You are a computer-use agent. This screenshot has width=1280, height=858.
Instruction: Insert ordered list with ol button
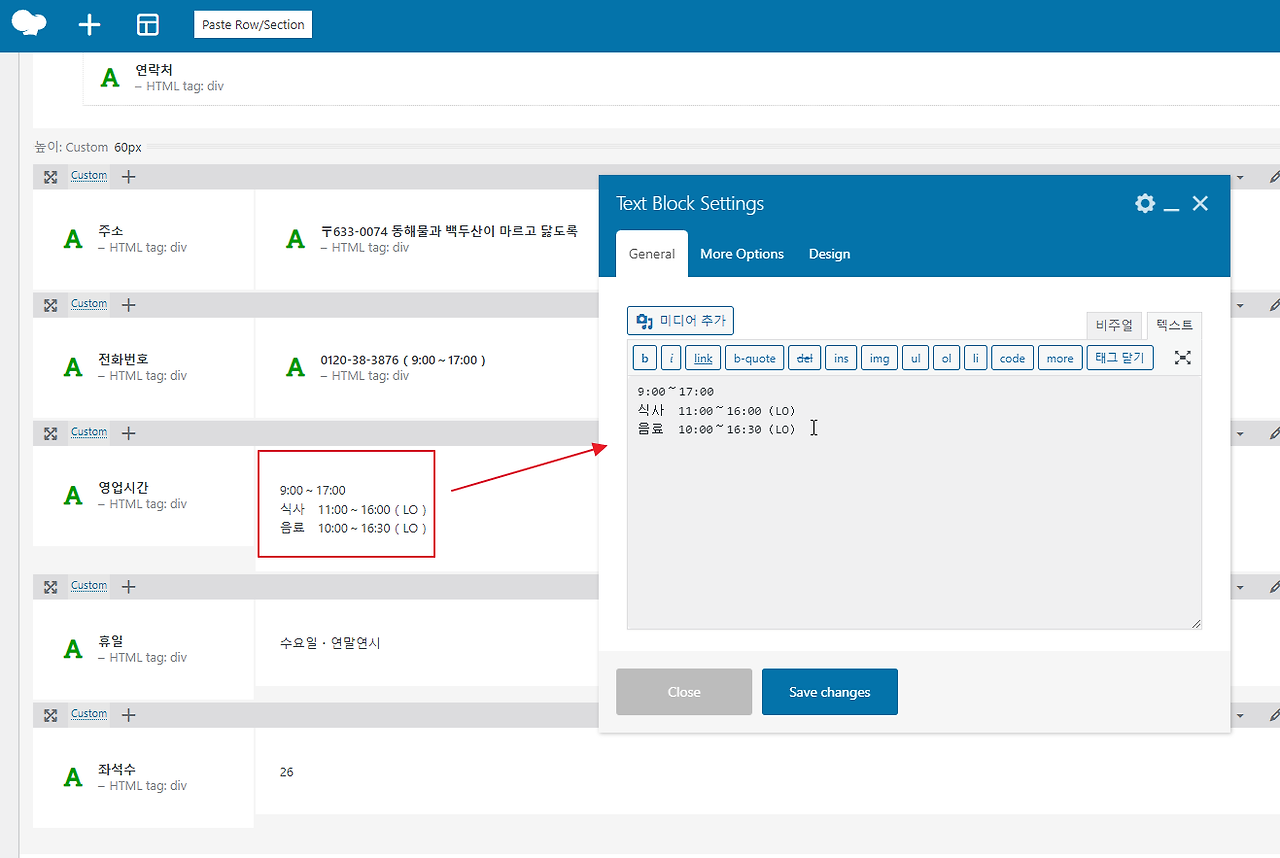(x=946, y=358)
